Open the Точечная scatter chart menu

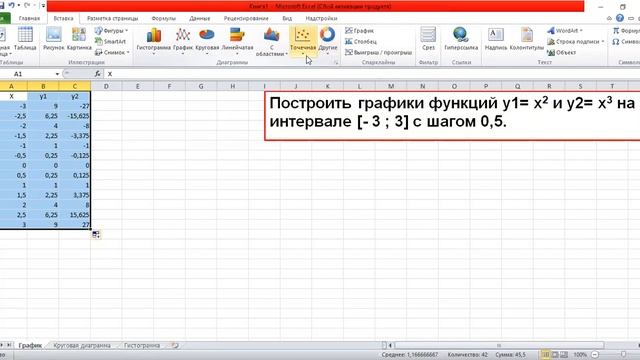303,42
